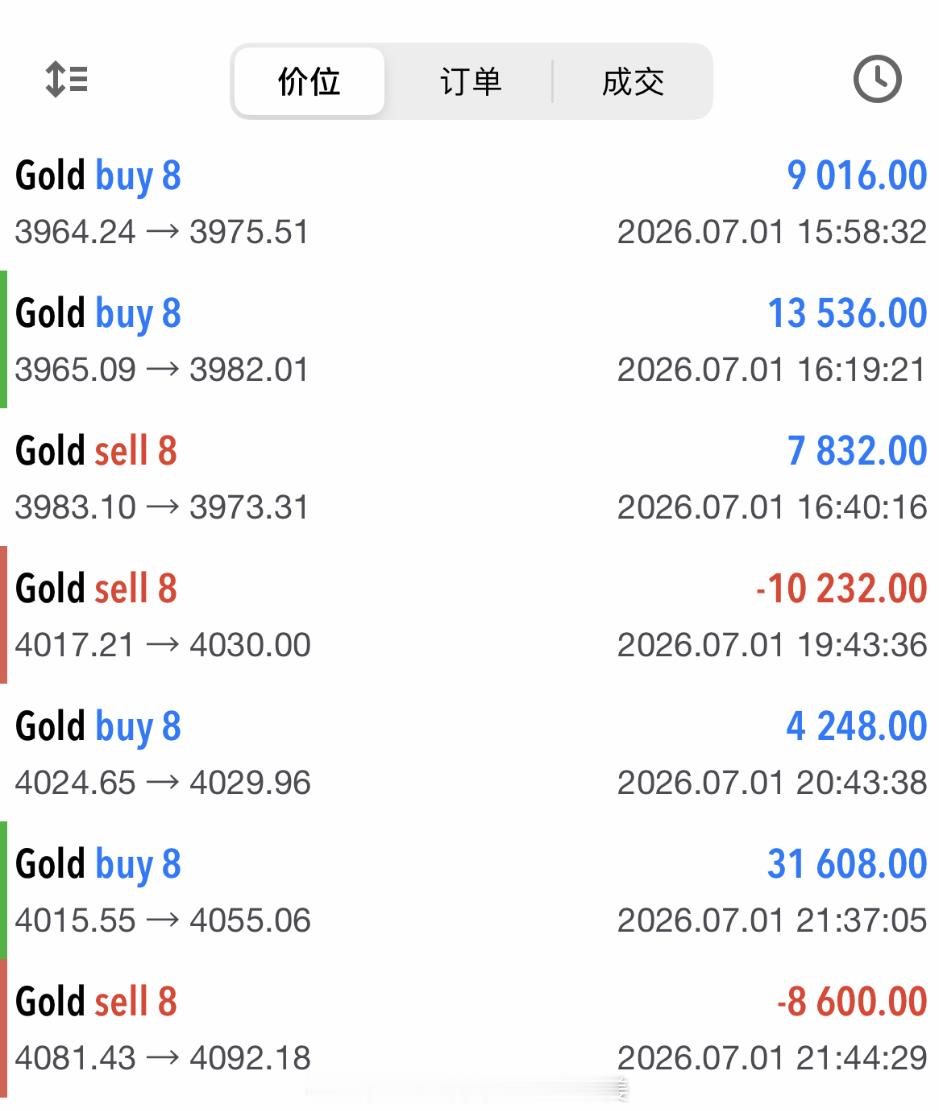
Task: Open Gold sell trade 3983.10 → 3973.31
Action: (x=469, y=477)
